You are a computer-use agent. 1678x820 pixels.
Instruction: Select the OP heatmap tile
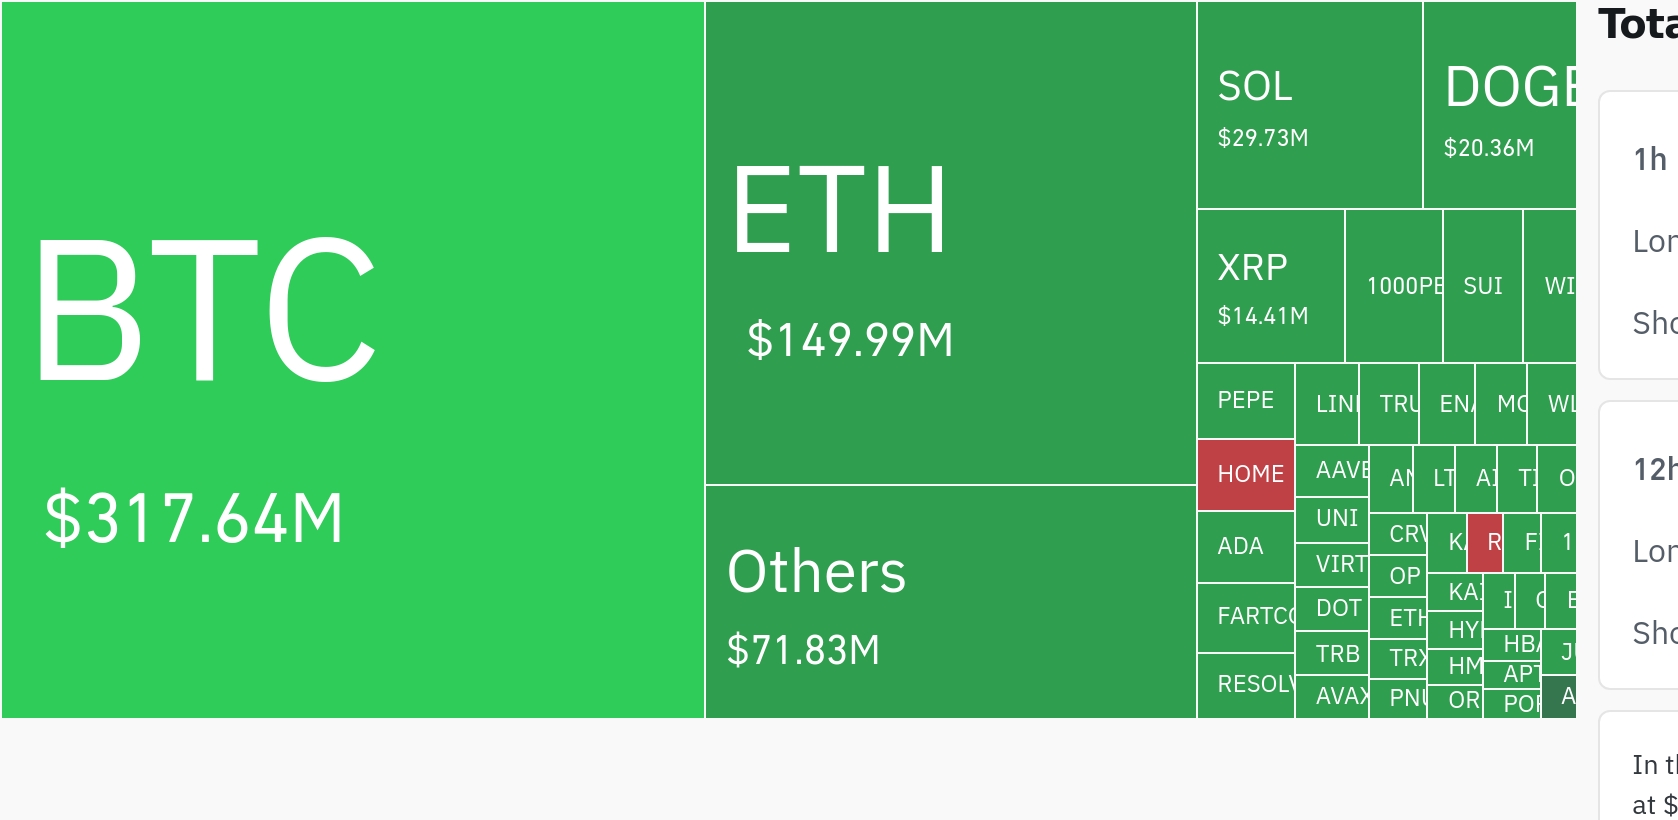click(x=1398, y=577)
